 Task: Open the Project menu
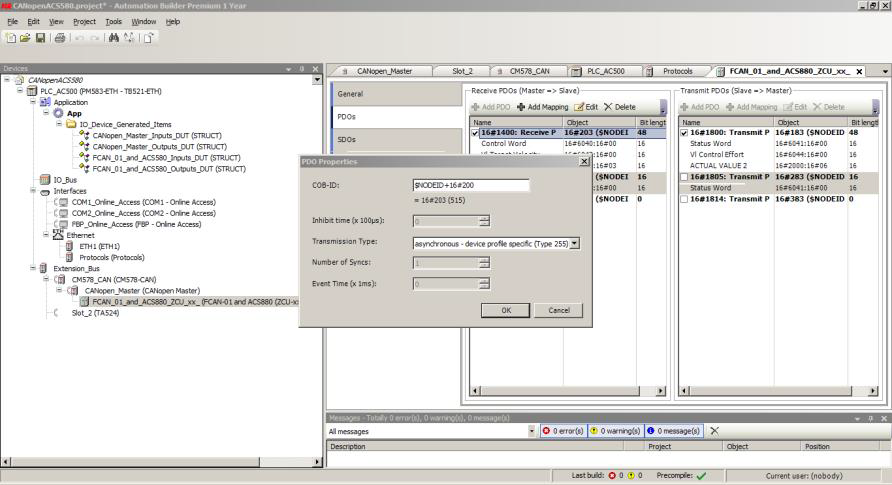pos(84,21)
